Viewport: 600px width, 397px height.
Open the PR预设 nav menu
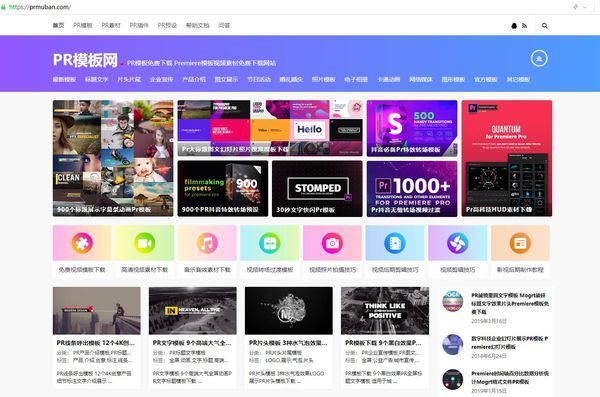click(x=167, y=25)
